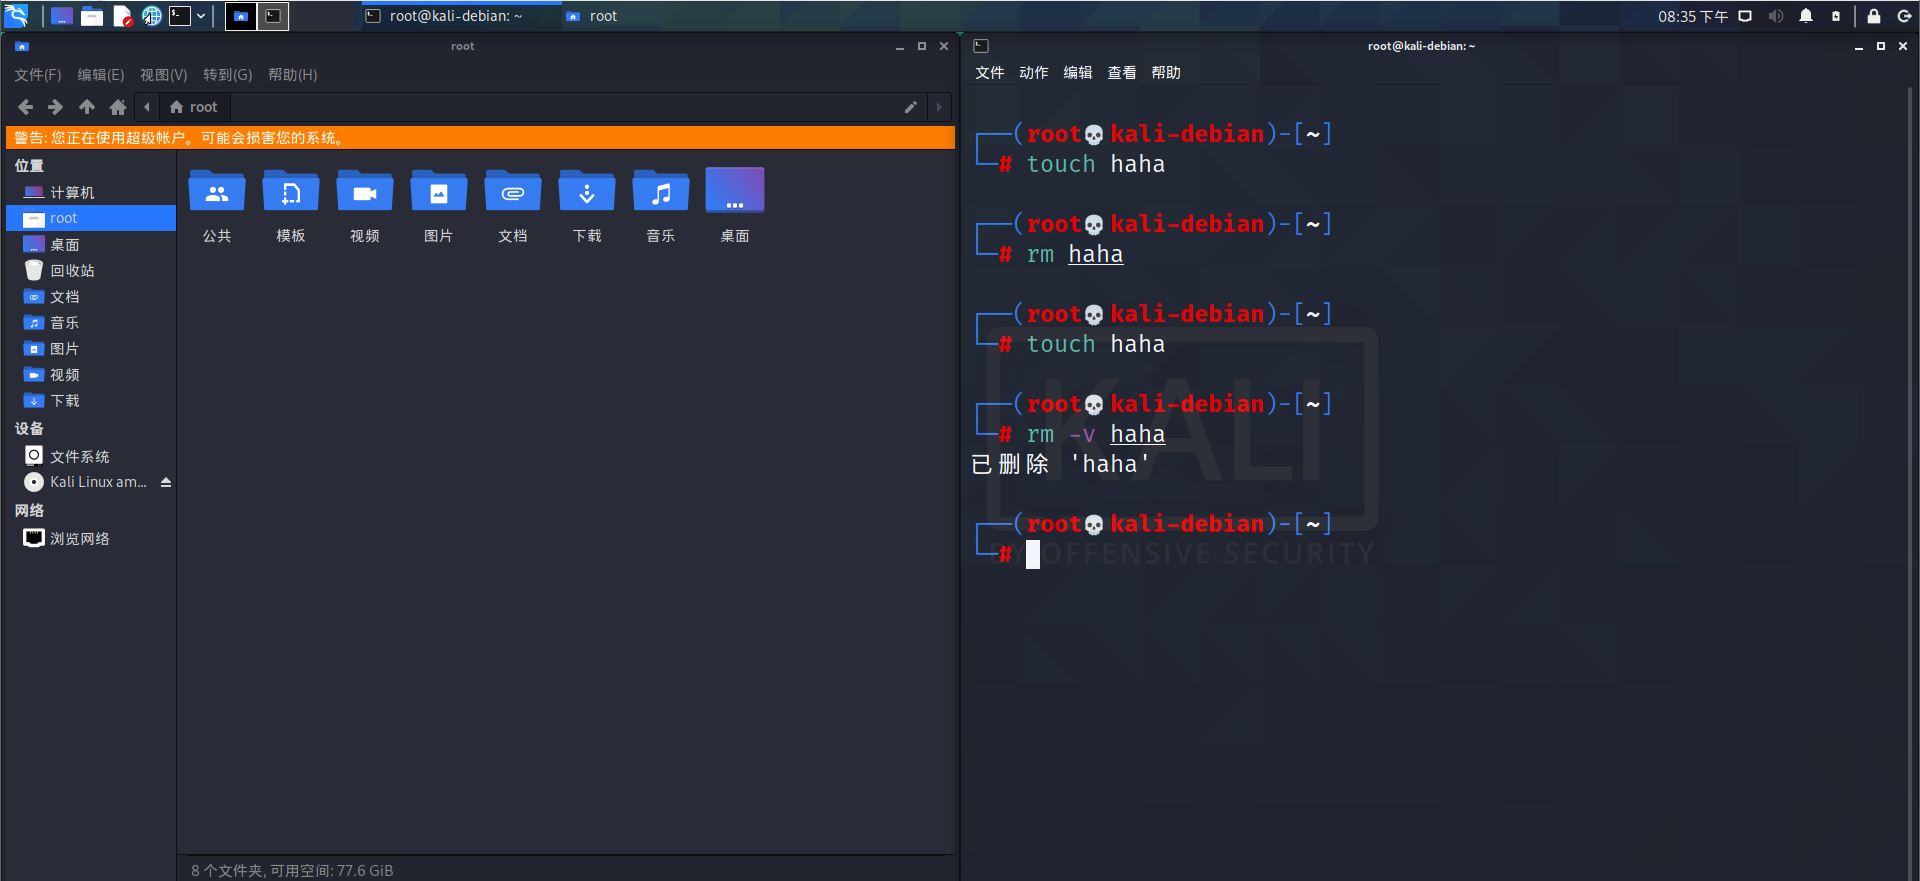This screenshot has width=1920, height=881.
Task: Launch the text editor from the panel
Action: tap(122, 16)
